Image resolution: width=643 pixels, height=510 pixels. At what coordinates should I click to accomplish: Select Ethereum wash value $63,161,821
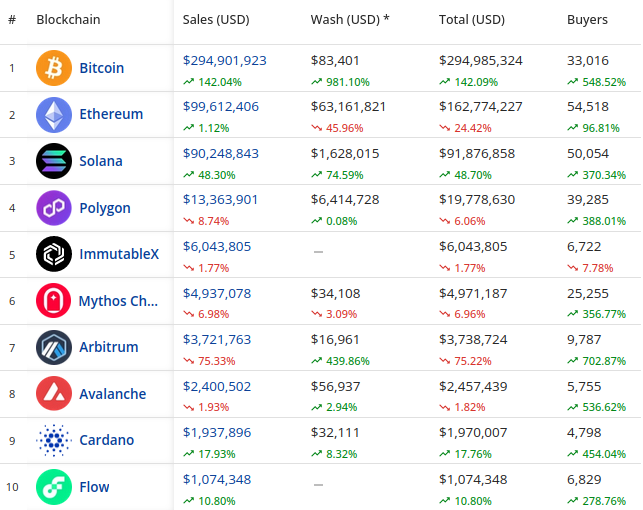349,107
